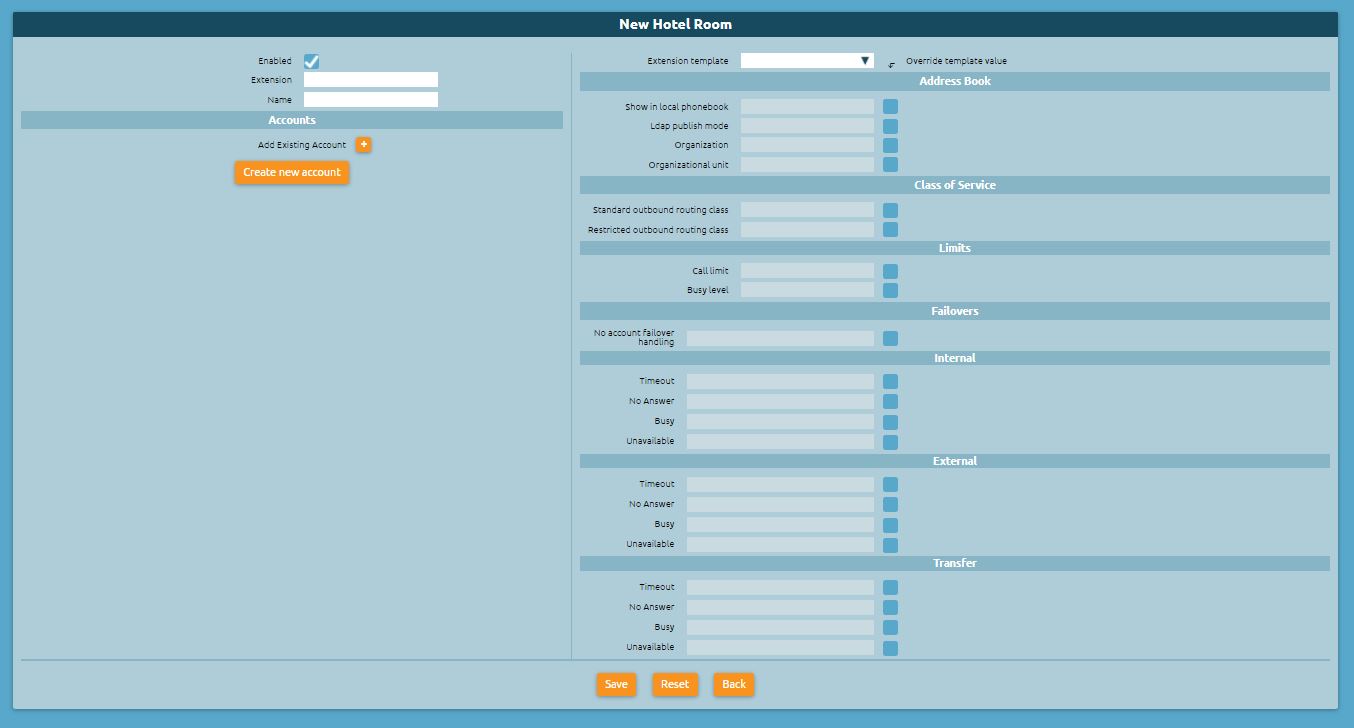1354x728 pixels.
Task: Click the plus icon beside Add Existing Account
Action: tap(364, 145)
